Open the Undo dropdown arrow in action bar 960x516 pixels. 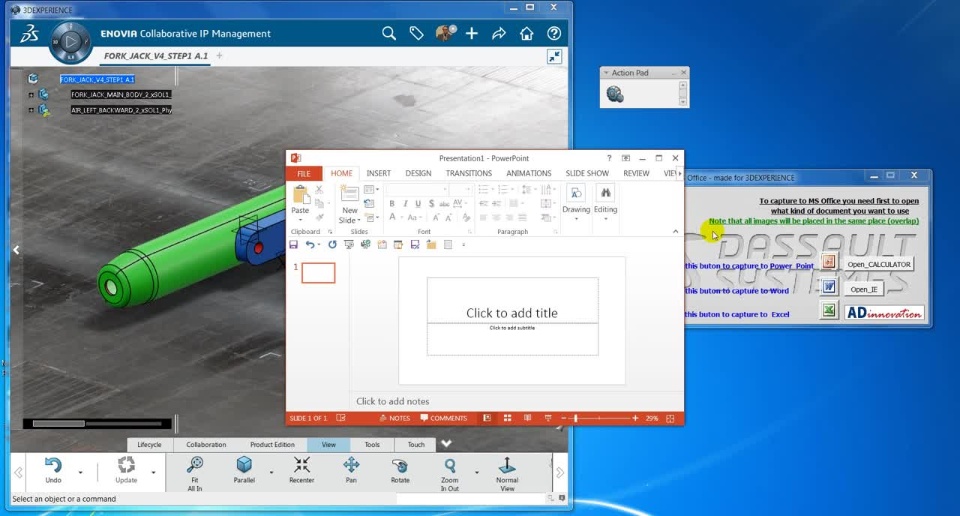tap(80, 473)
